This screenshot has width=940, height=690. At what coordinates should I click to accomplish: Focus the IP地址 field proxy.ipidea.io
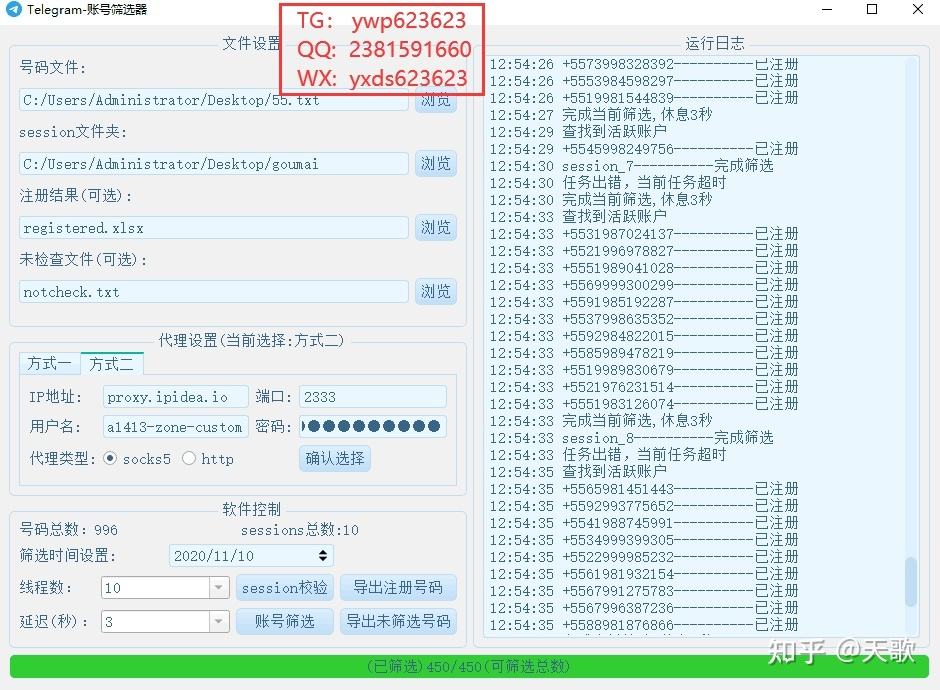pyautogui.click(x=176, y=397)
